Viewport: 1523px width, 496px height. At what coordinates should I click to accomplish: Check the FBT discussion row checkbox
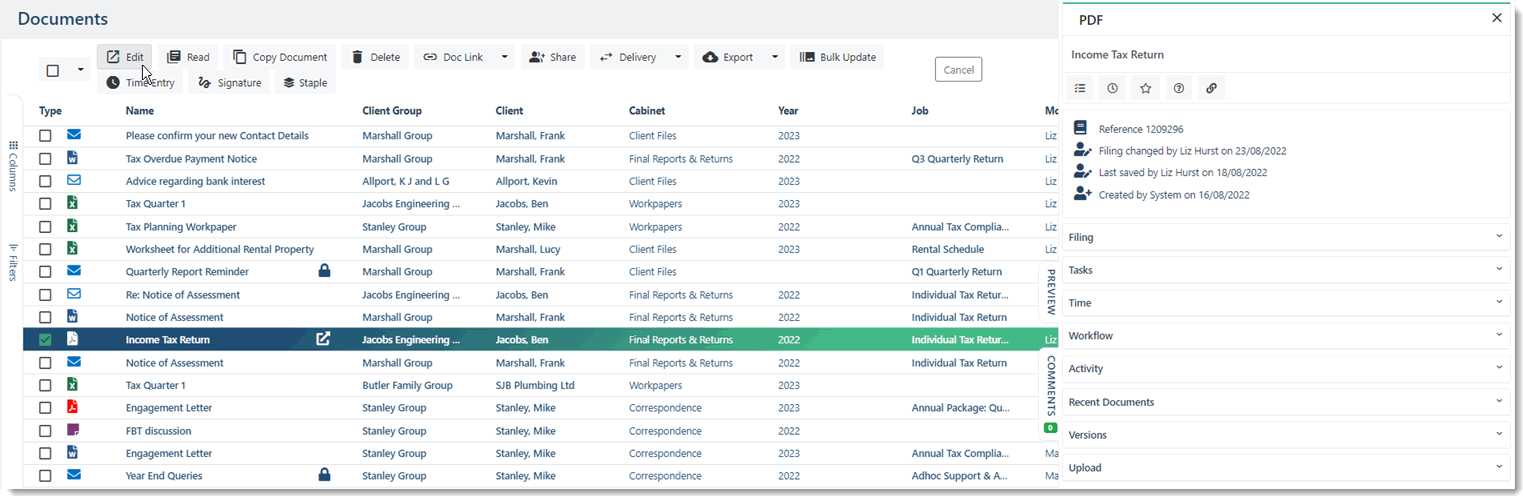click(45, 431)
